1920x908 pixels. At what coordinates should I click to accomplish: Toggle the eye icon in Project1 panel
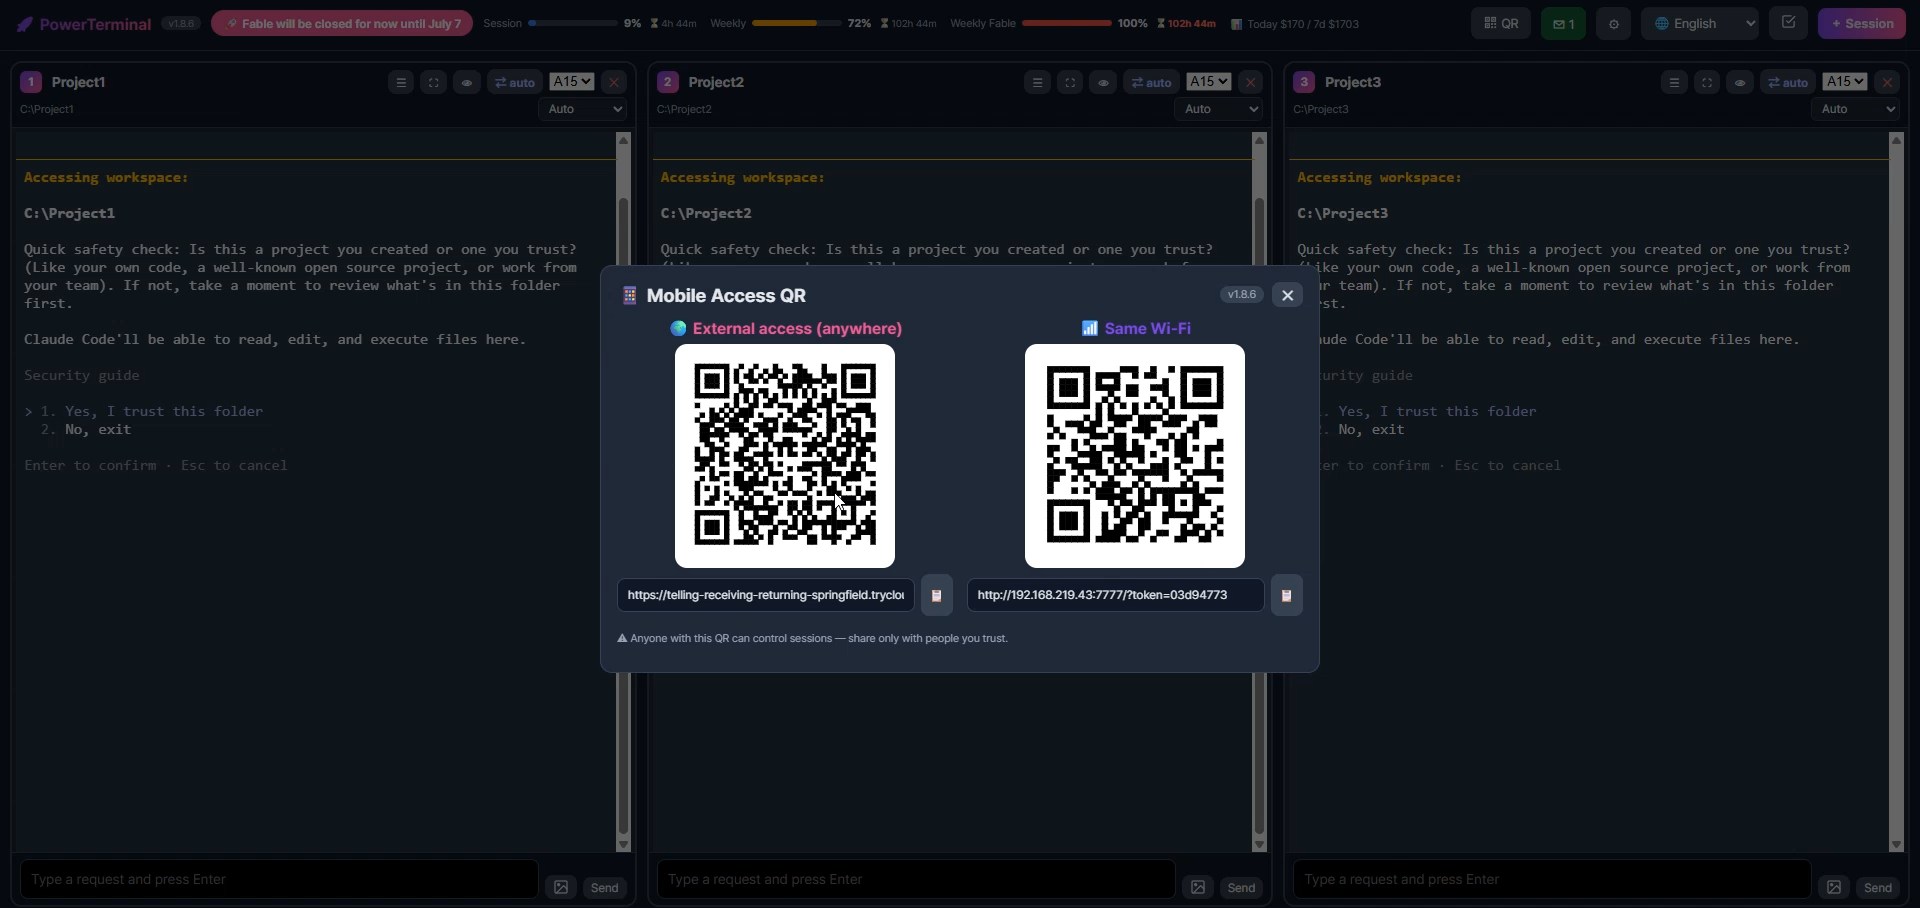pyautogui.click(x=467, y=82)
